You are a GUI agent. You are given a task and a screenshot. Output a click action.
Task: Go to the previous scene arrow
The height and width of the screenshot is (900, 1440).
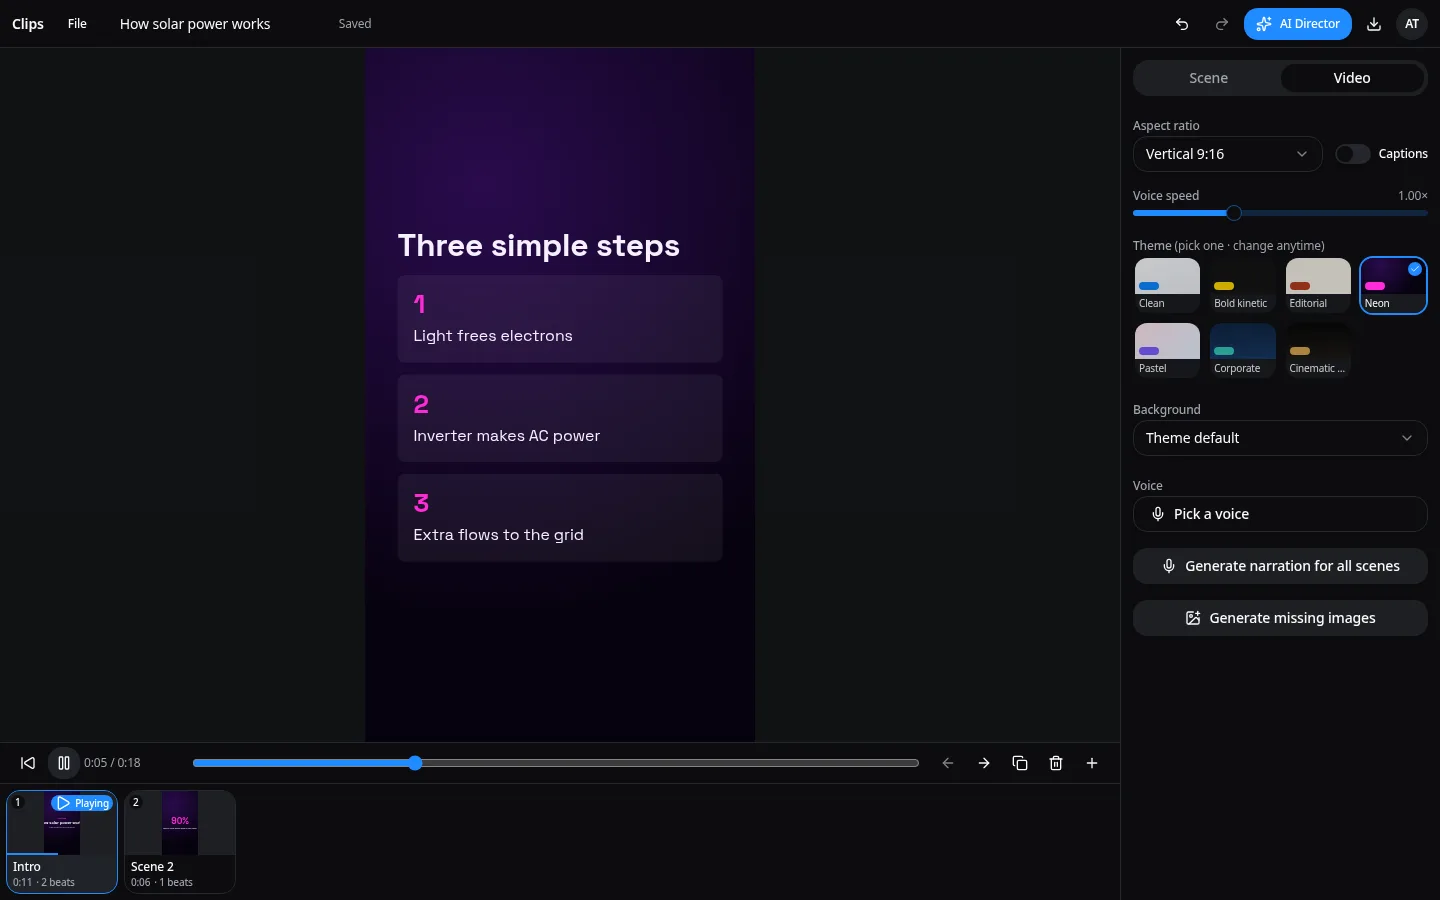[x=948, y=763]
